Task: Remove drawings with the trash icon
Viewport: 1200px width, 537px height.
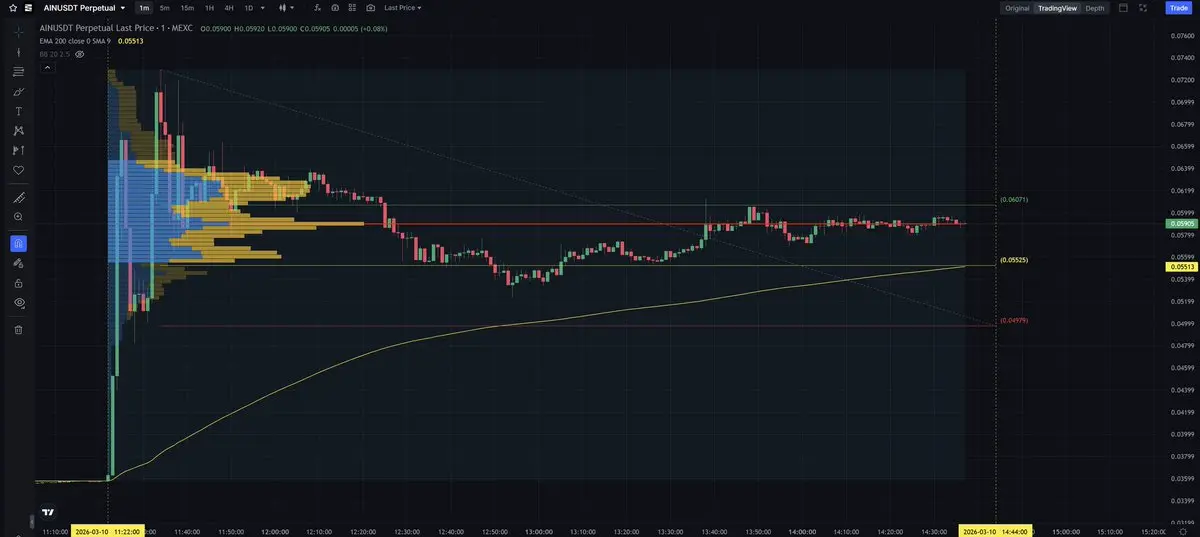Action: tap(18, 329)
